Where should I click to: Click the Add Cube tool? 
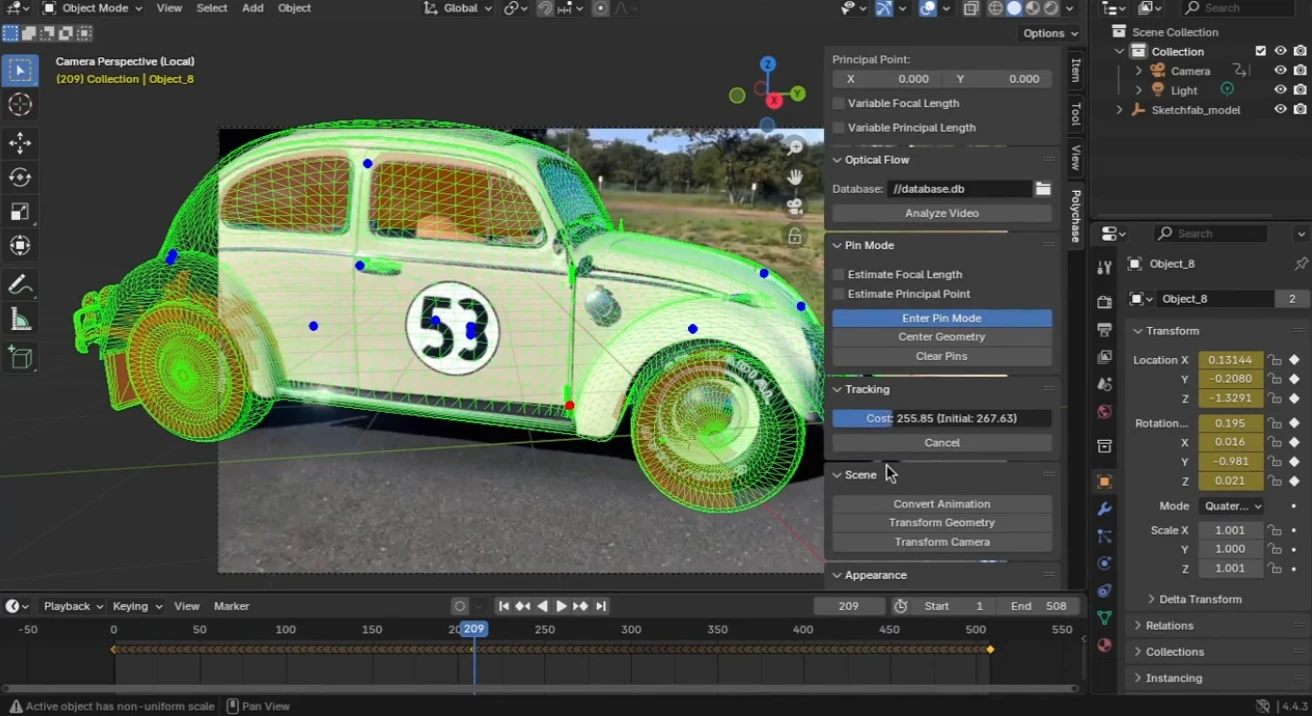(20, 357)
